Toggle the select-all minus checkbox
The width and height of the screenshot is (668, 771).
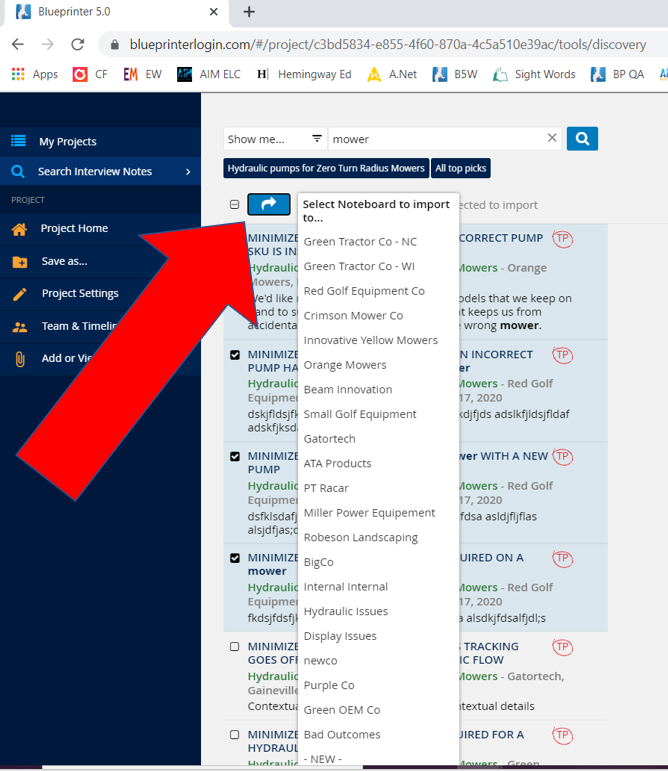[234, 205]
